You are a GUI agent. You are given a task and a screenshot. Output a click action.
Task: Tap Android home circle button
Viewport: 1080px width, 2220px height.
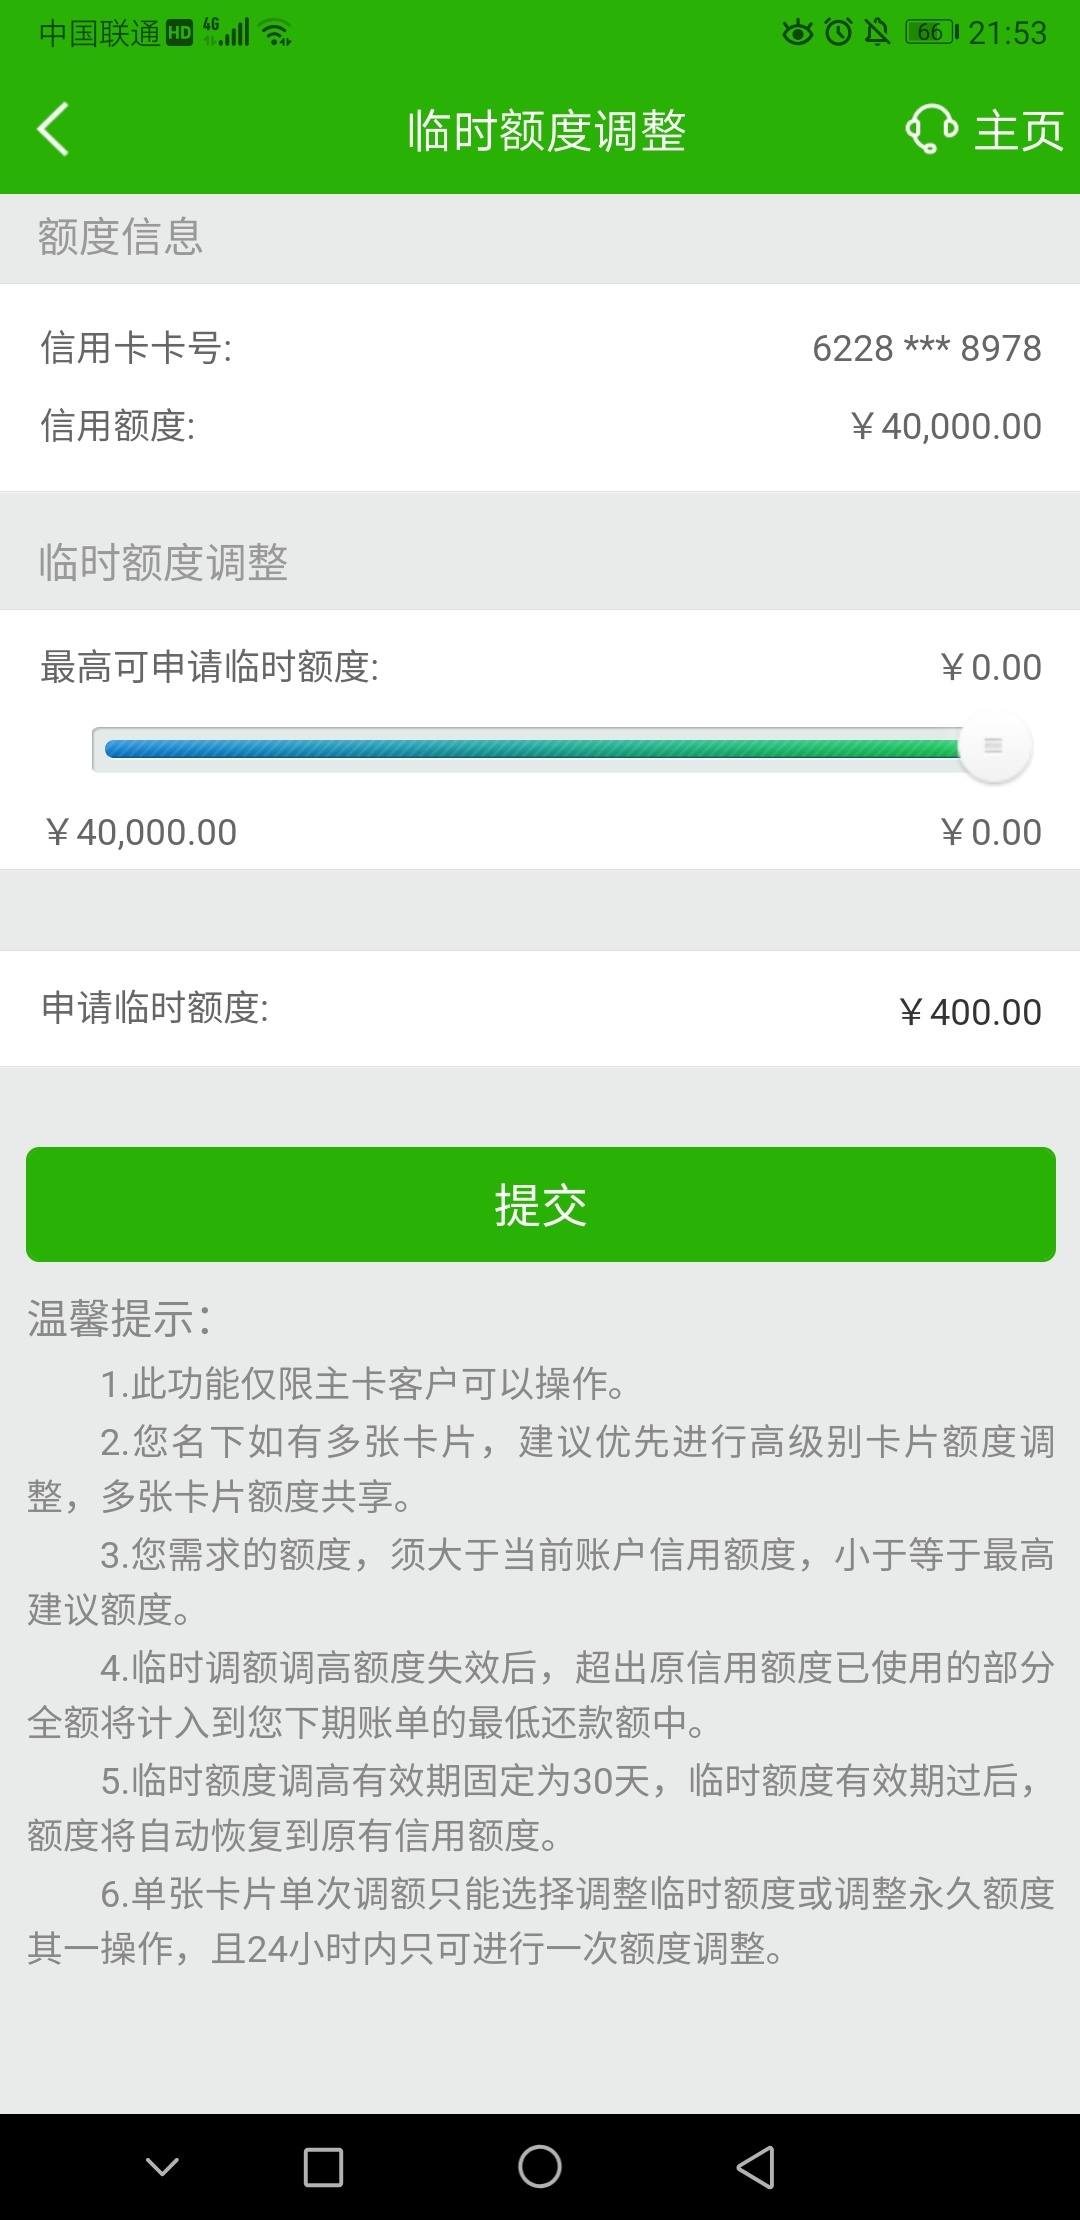click(540, 2167)
